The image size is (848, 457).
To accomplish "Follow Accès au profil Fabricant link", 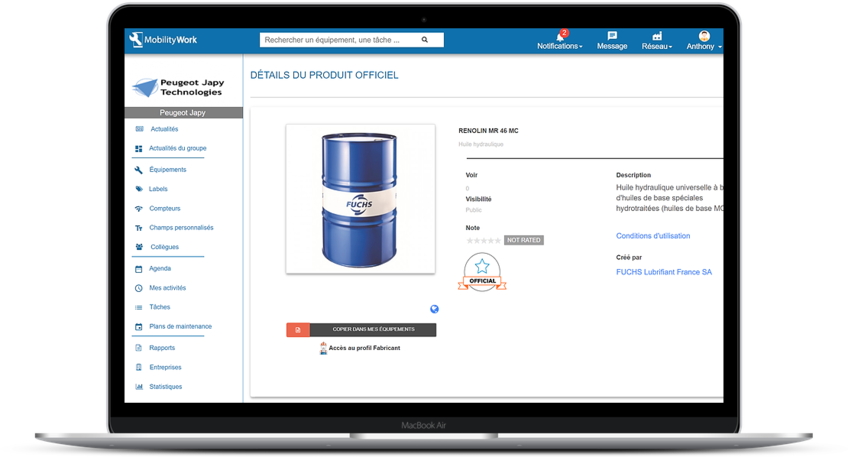I will coord(364,348).
